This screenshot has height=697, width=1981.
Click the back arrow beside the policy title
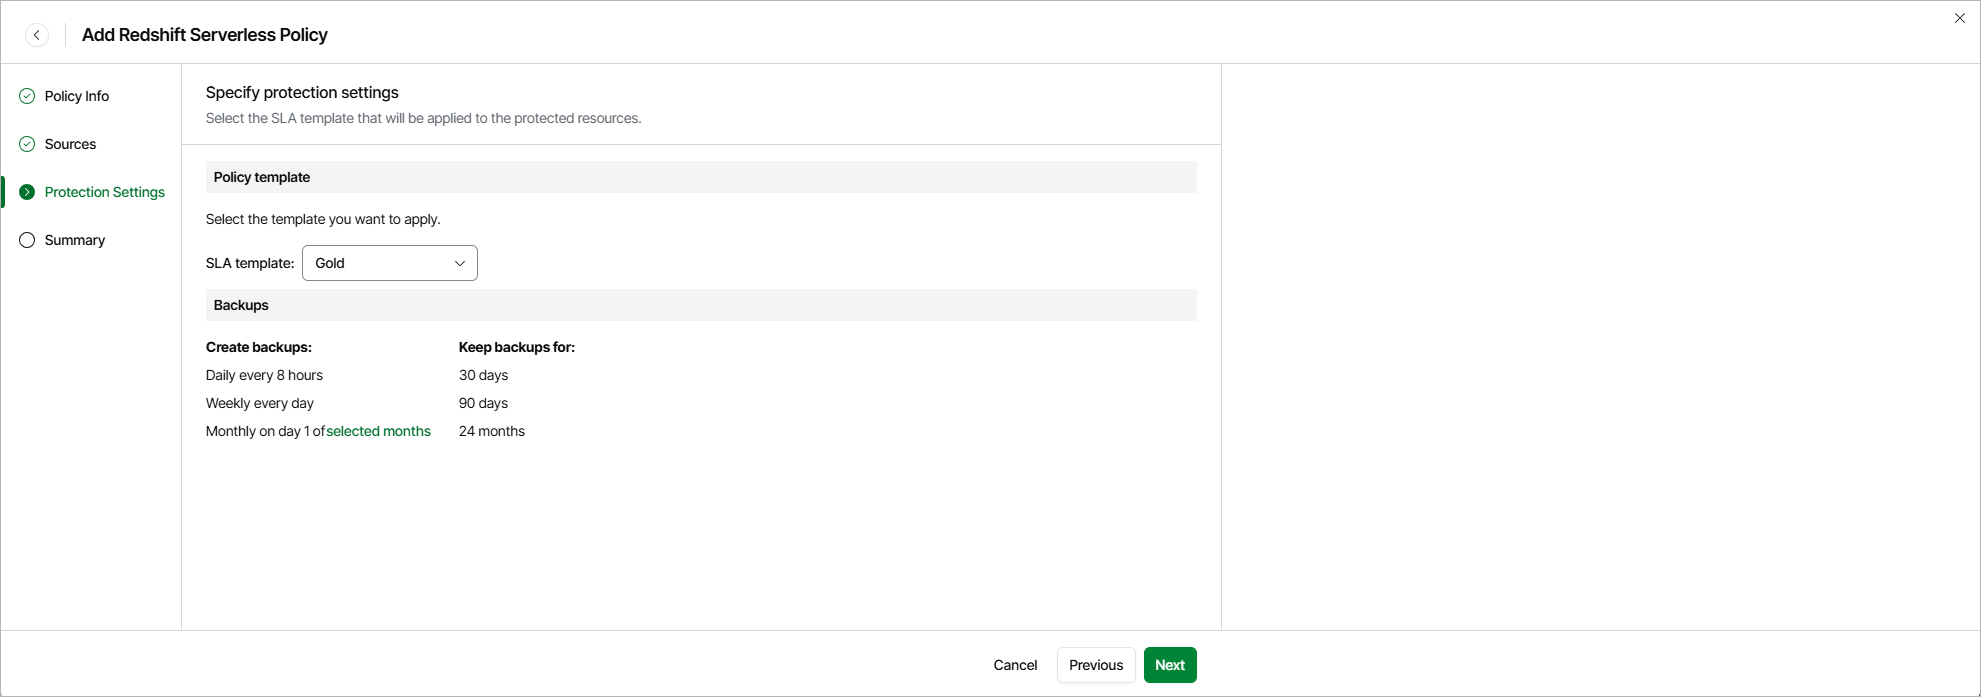[x=37, y=35]
